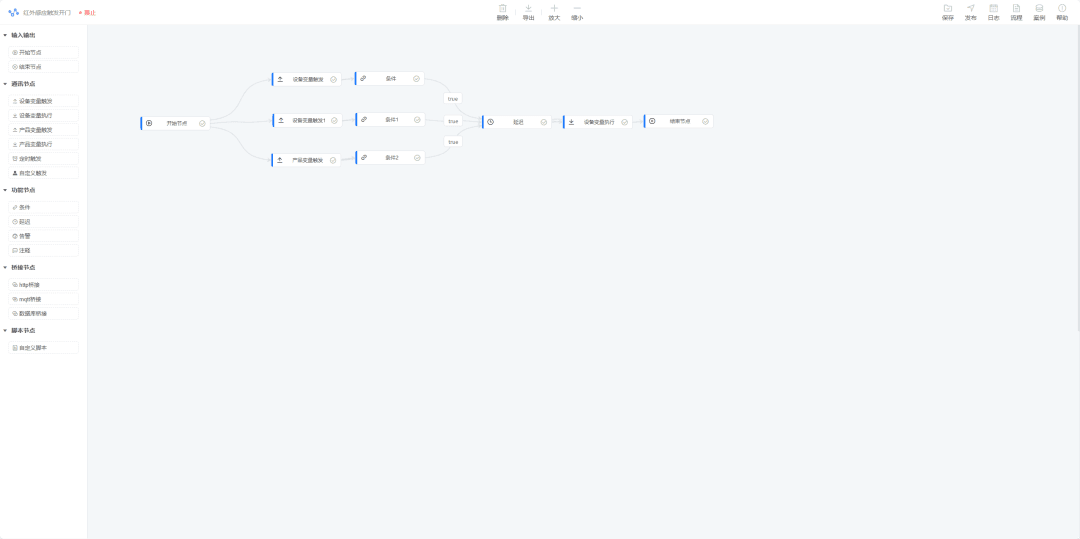Select http桥接 in the sidebar palette
The image size is (1080, 539).
click(x=43, y=284)
